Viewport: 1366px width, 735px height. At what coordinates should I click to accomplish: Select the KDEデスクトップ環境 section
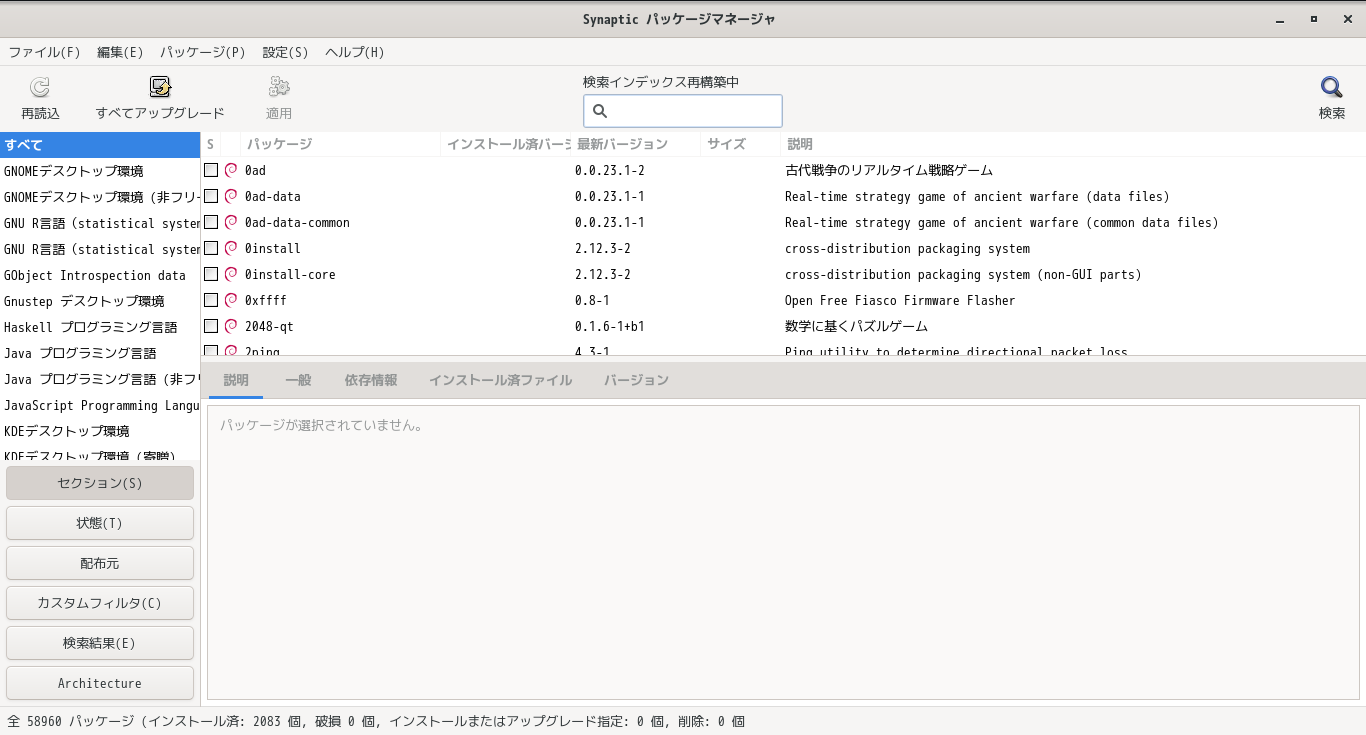[100, 431]
